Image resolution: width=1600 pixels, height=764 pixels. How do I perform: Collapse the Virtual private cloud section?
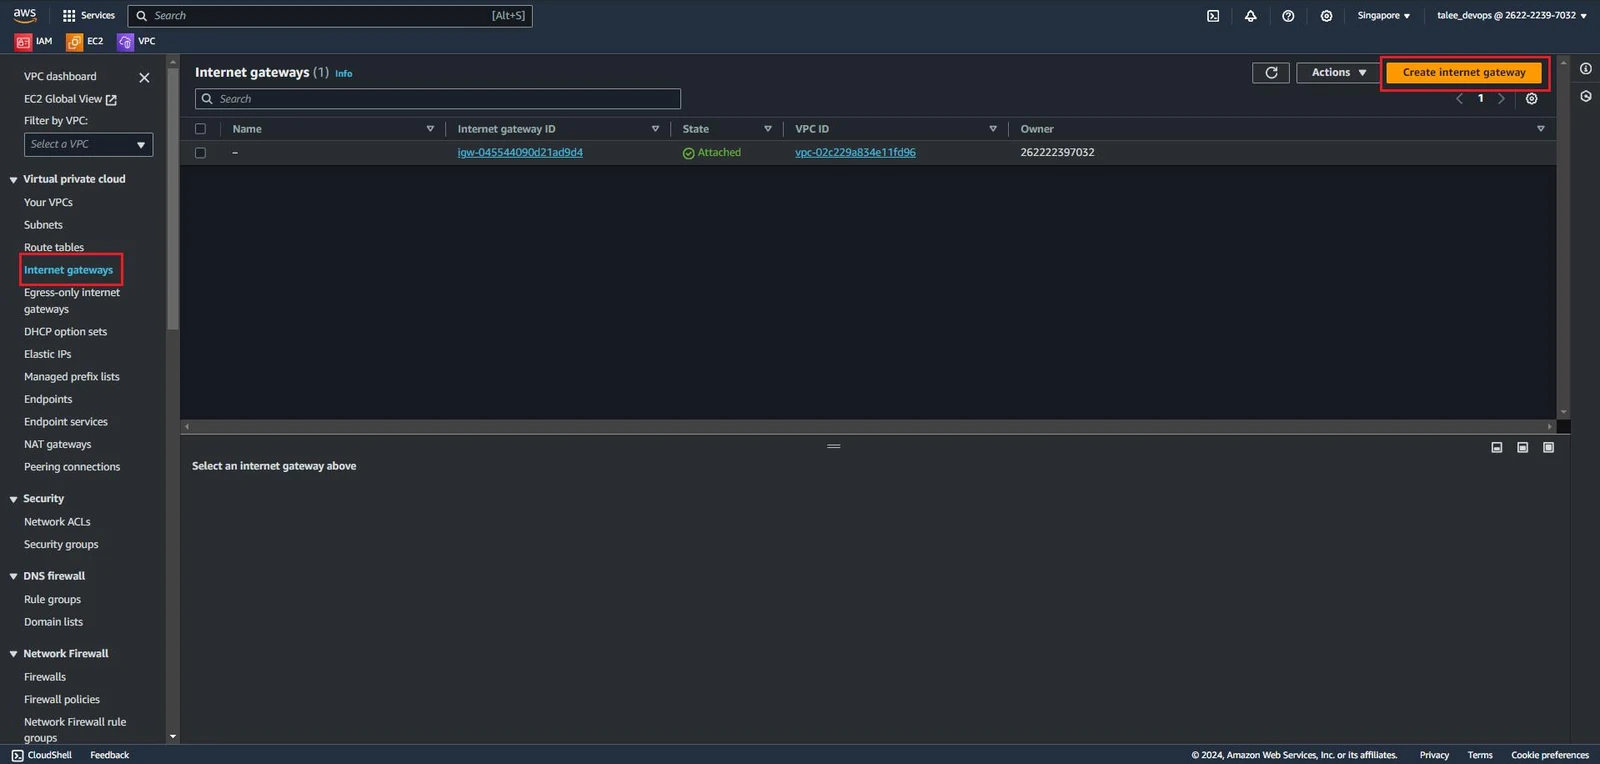[x=13, y=180]
